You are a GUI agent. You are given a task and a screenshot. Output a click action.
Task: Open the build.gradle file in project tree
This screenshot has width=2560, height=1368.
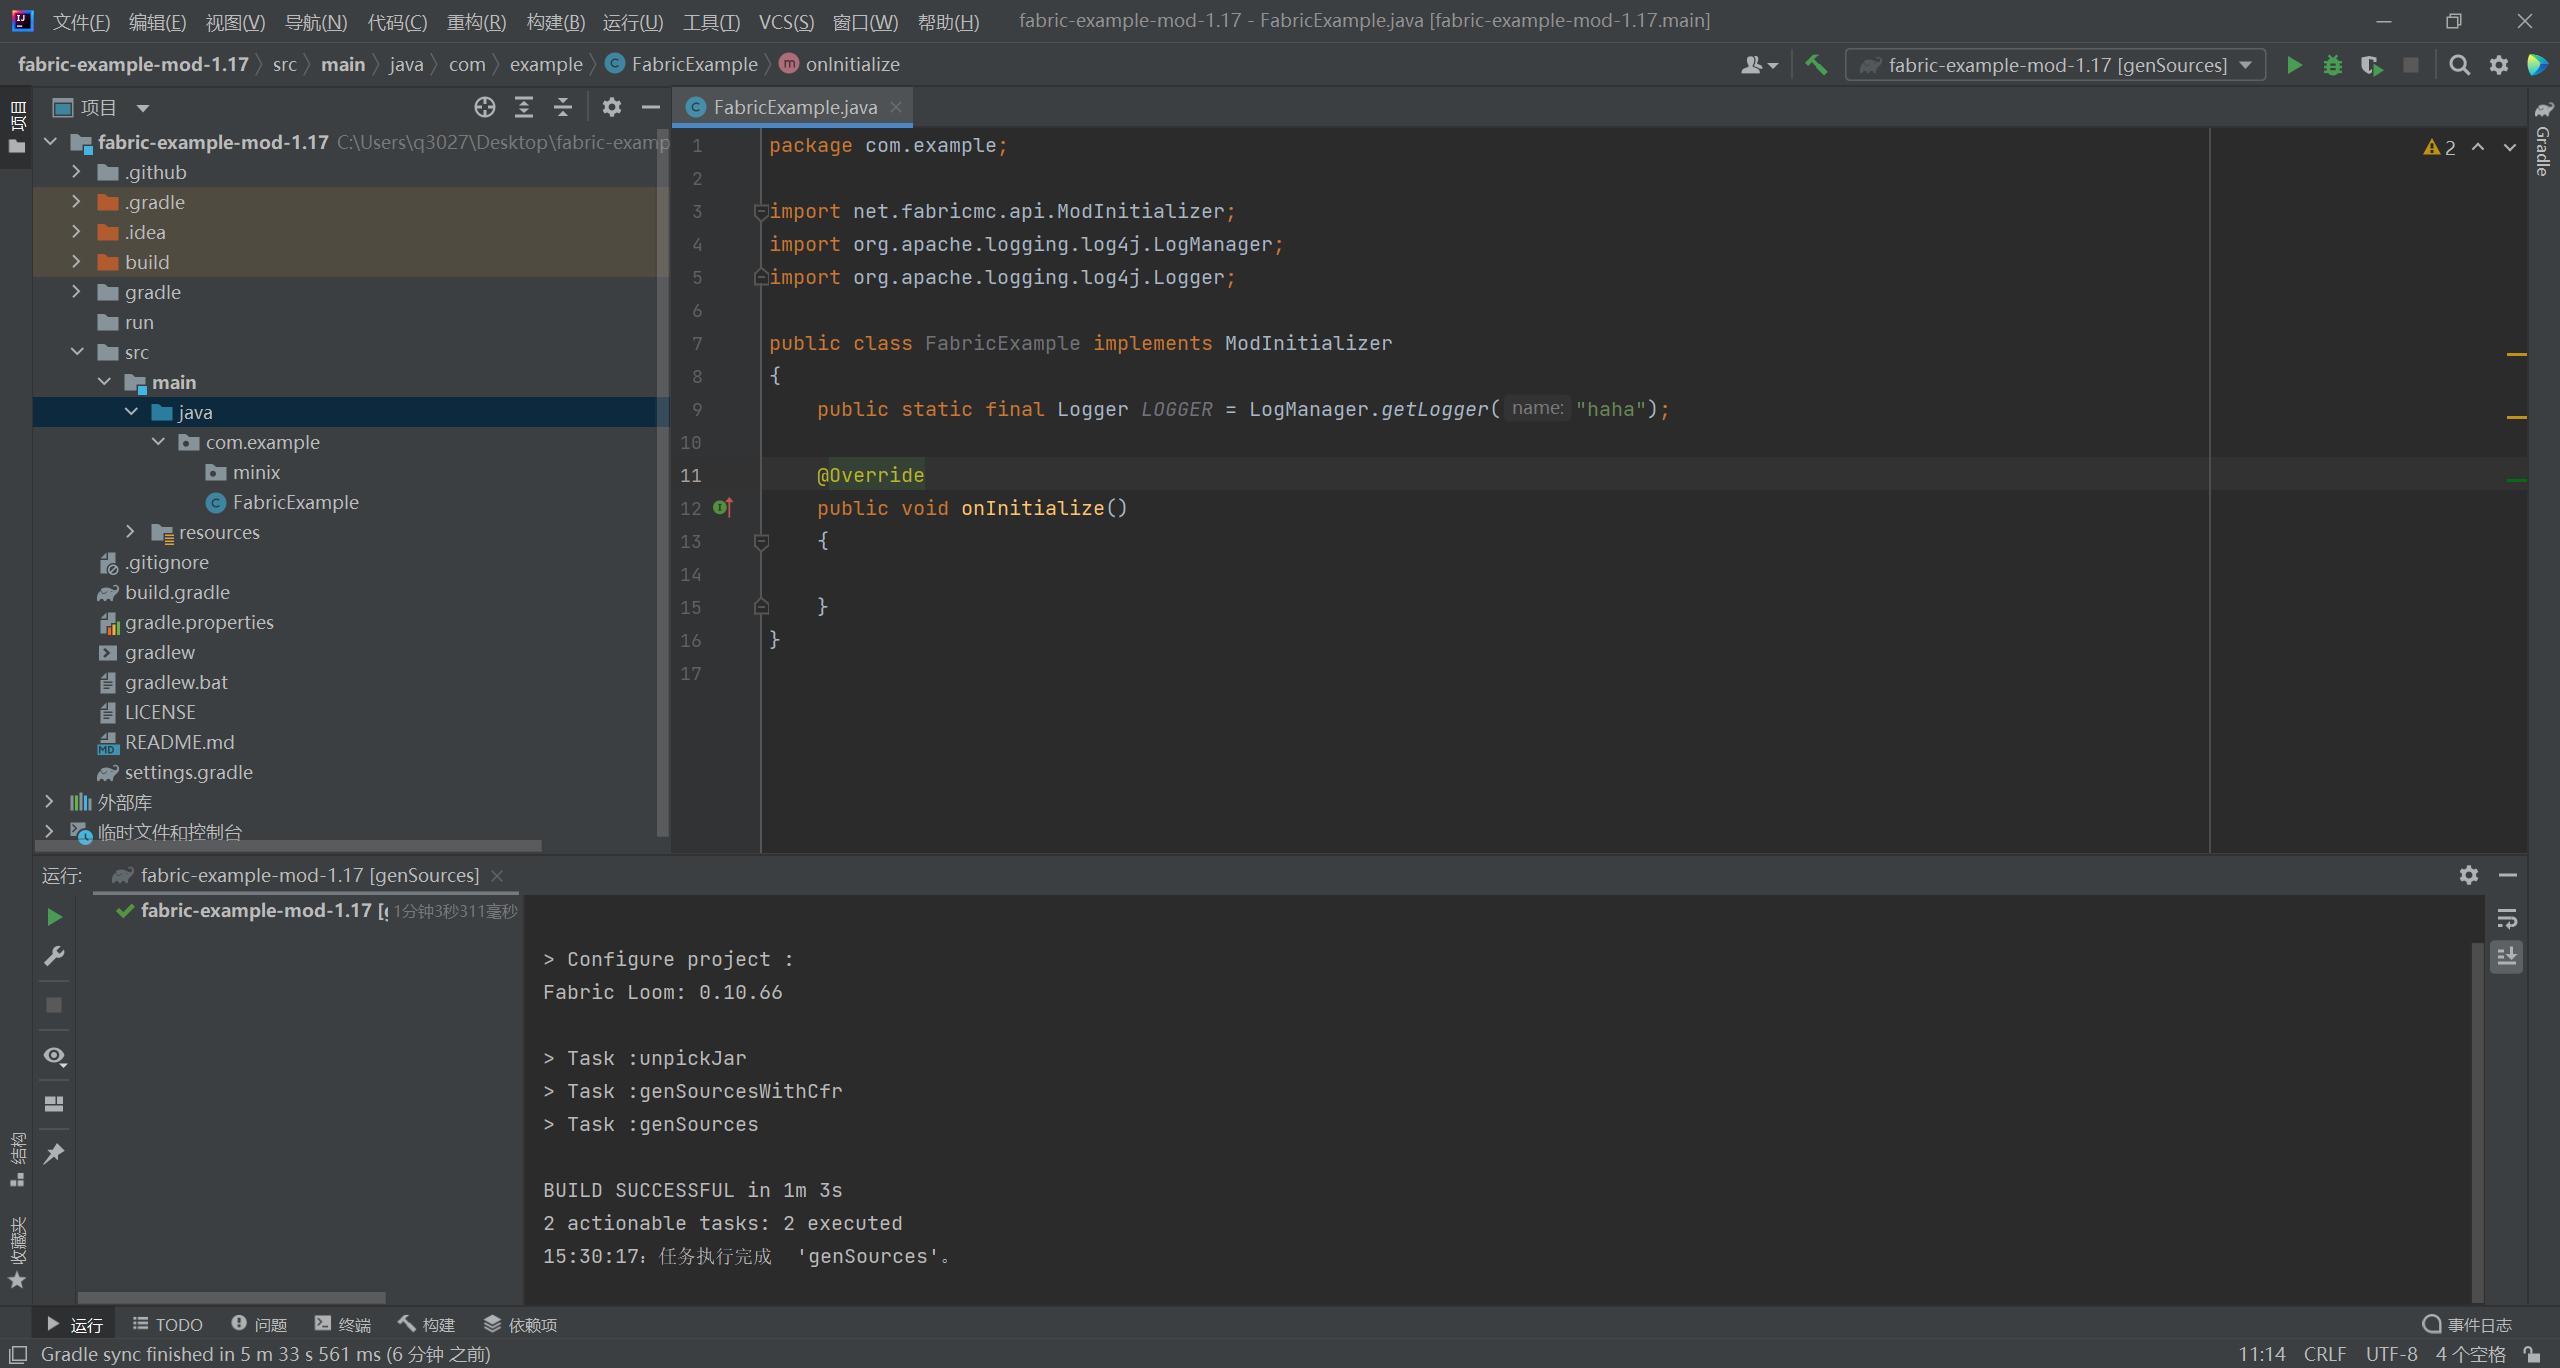click(x=177, y=592)
